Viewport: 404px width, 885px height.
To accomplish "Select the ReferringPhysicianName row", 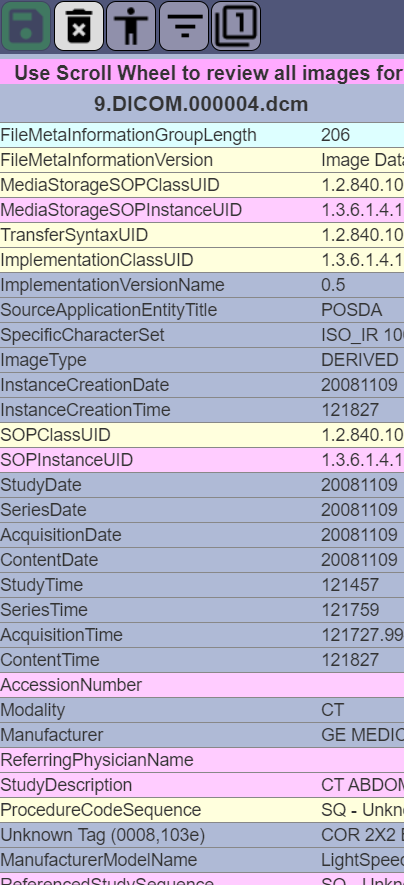I will tap(202, 760).
